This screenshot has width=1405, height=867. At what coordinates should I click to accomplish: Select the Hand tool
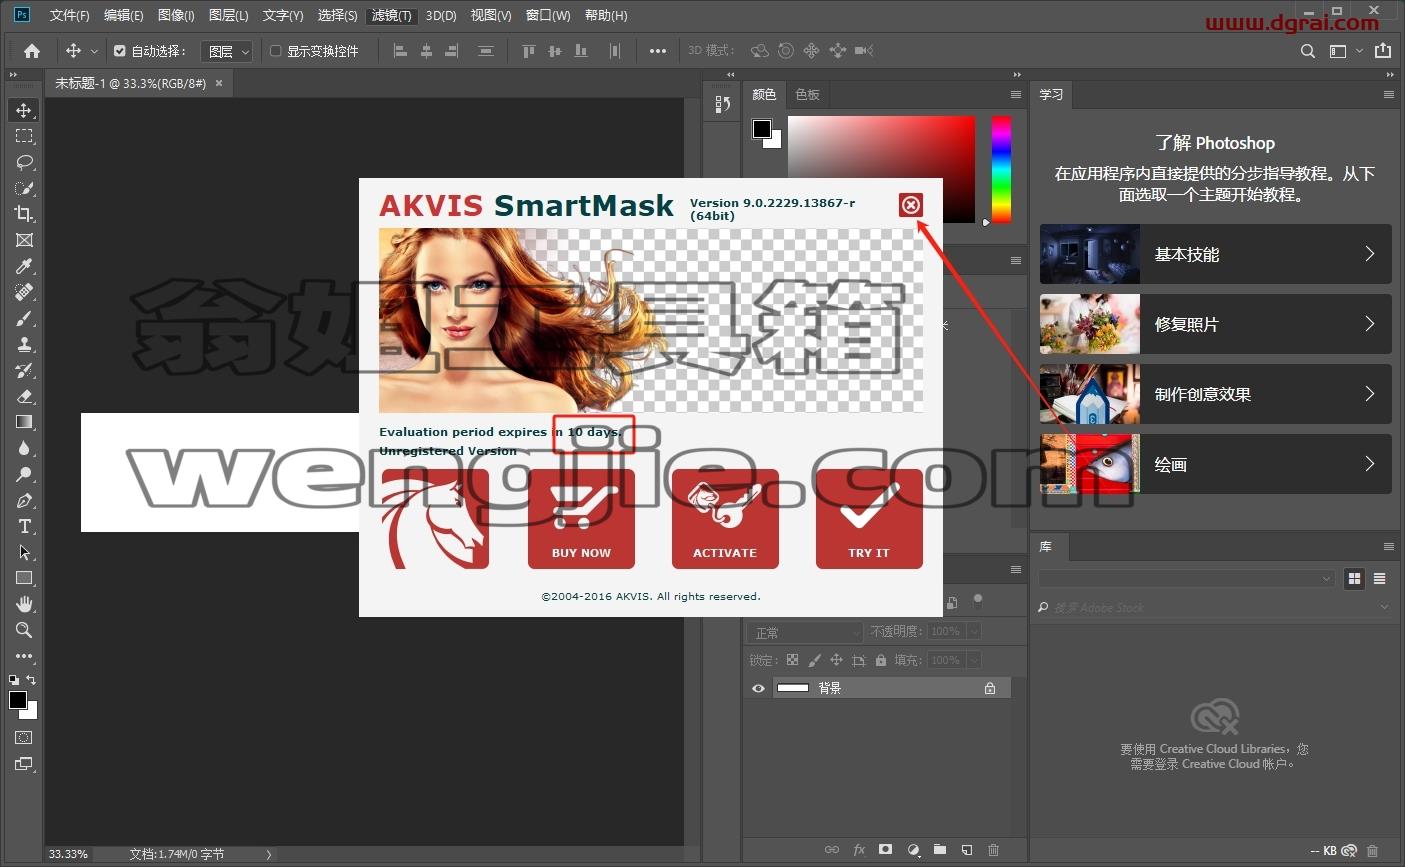[x=24, y=604]
